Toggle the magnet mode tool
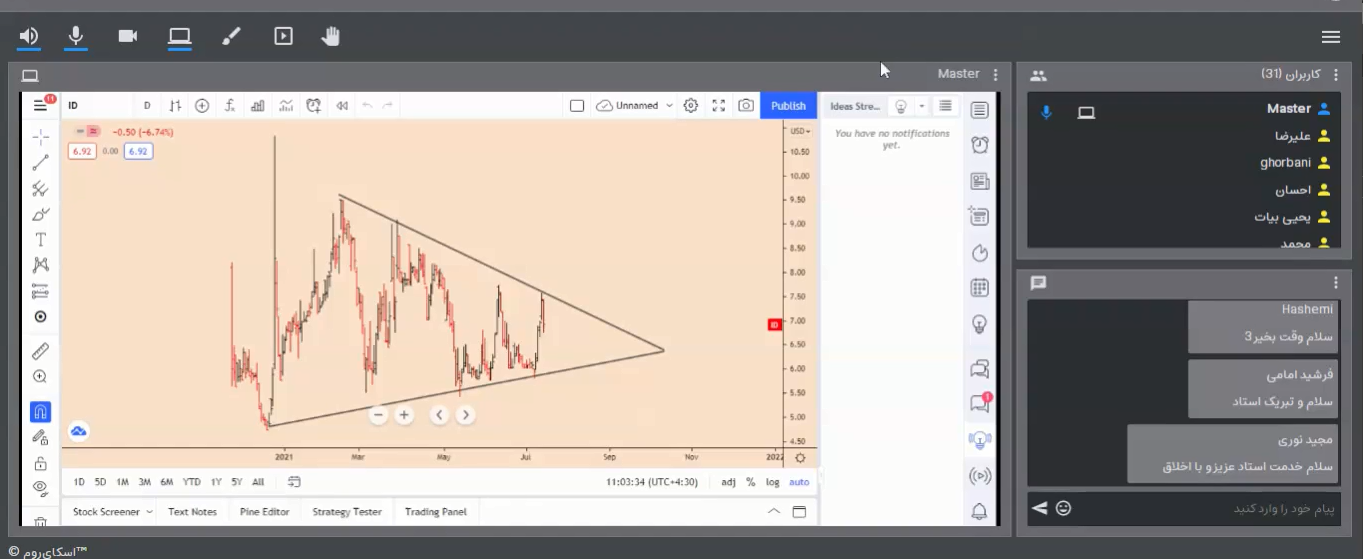The height and width of the screenshot is (559, 1363). 40,411
